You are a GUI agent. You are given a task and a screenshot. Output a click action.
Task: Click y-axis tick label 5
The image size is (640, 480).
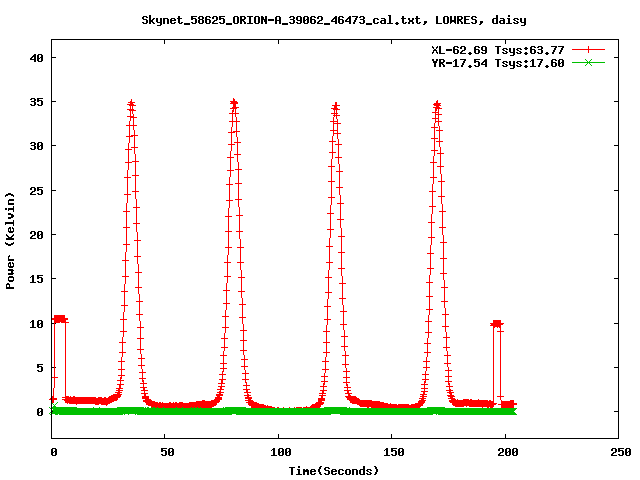pyautogui.click(x=40, y=368)
